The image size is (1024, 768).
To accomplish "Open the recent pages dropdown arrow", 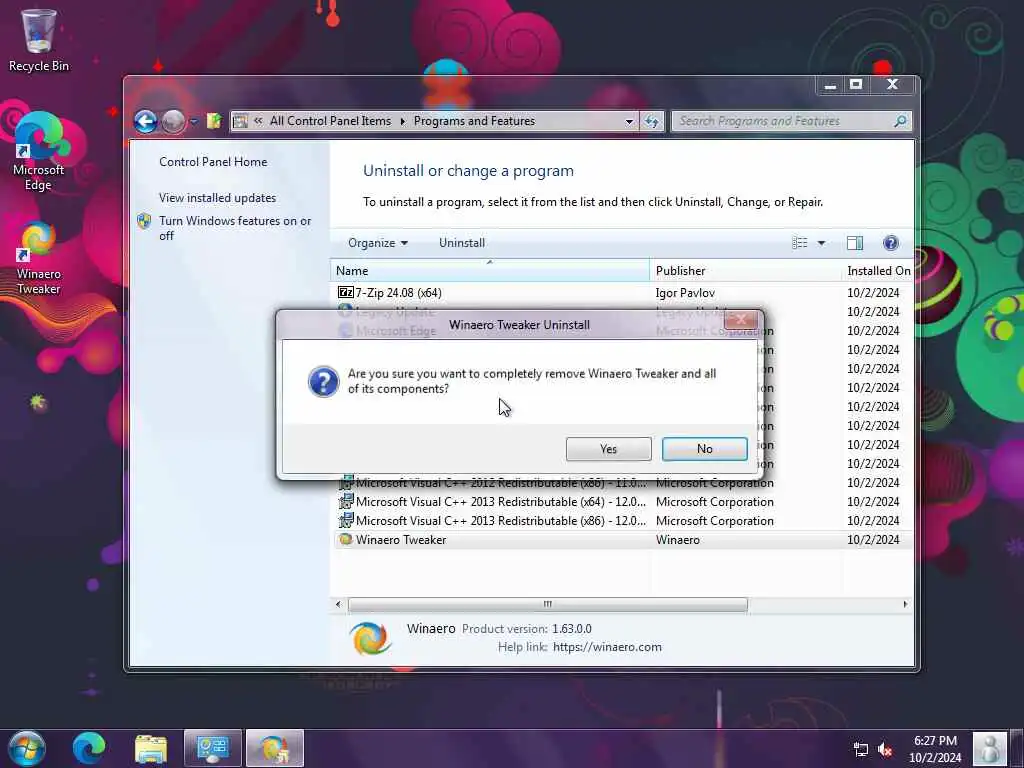I will click(194, 121).
